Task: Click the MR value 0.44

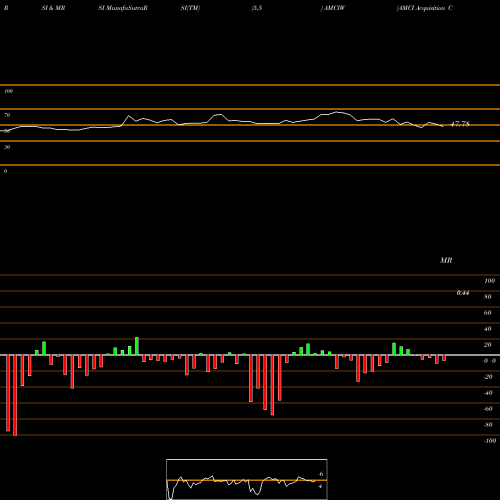Action: (x=463, y=293)
